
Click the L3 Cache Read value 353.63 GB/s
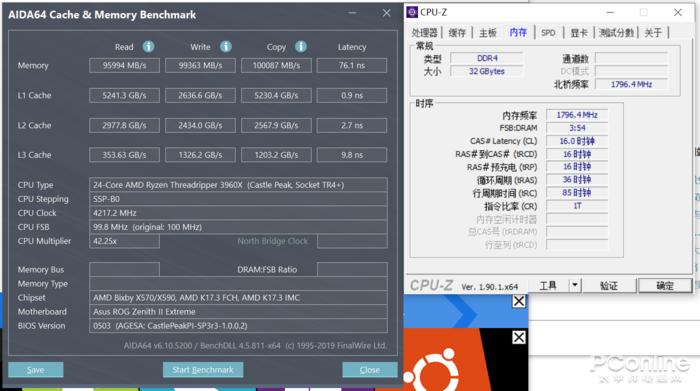click(x=125, y=155)
